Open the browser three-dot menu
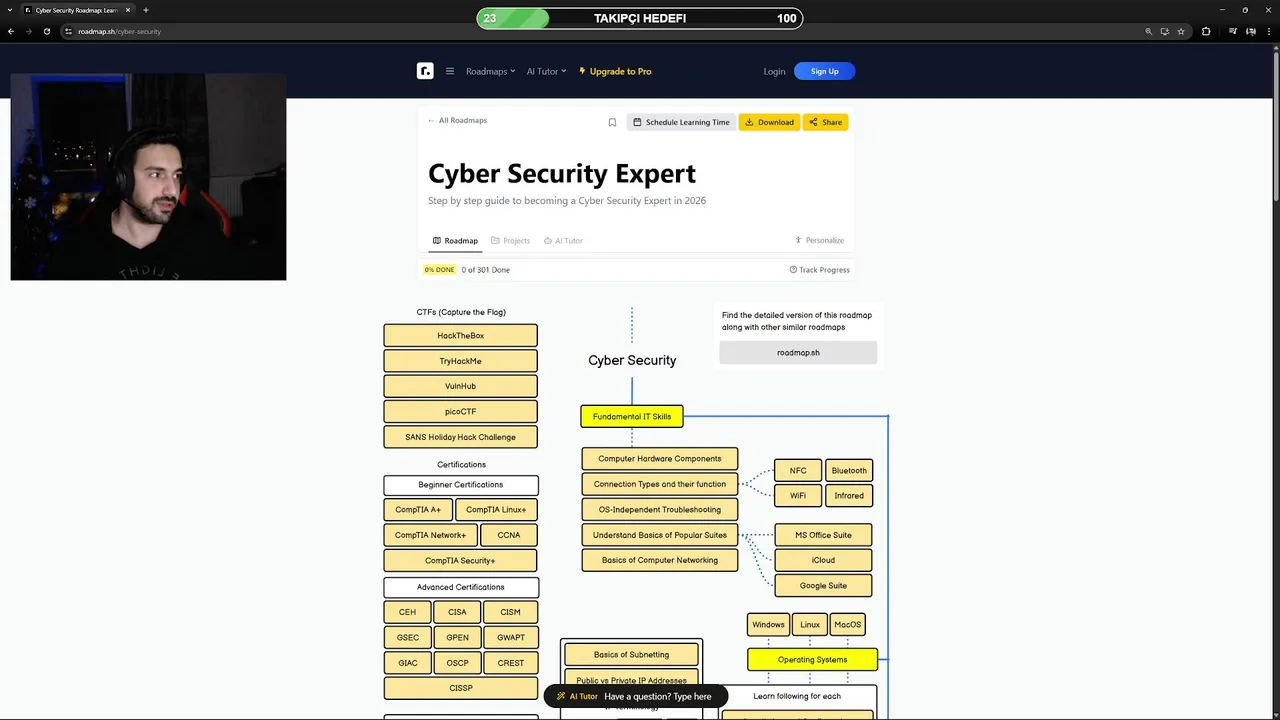This screenshot has height=720, width=1280. pyautogui.click(x=1267, y=31)
